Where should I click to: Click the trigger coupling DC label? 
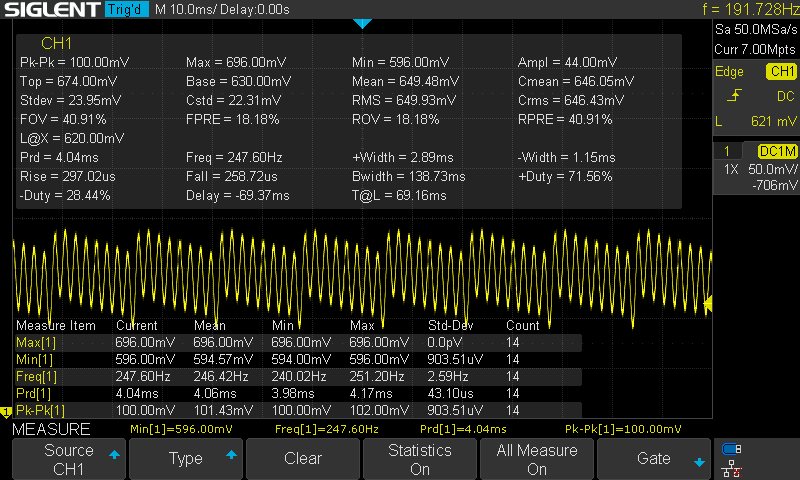pyautogui.click(x=785, y=96)
